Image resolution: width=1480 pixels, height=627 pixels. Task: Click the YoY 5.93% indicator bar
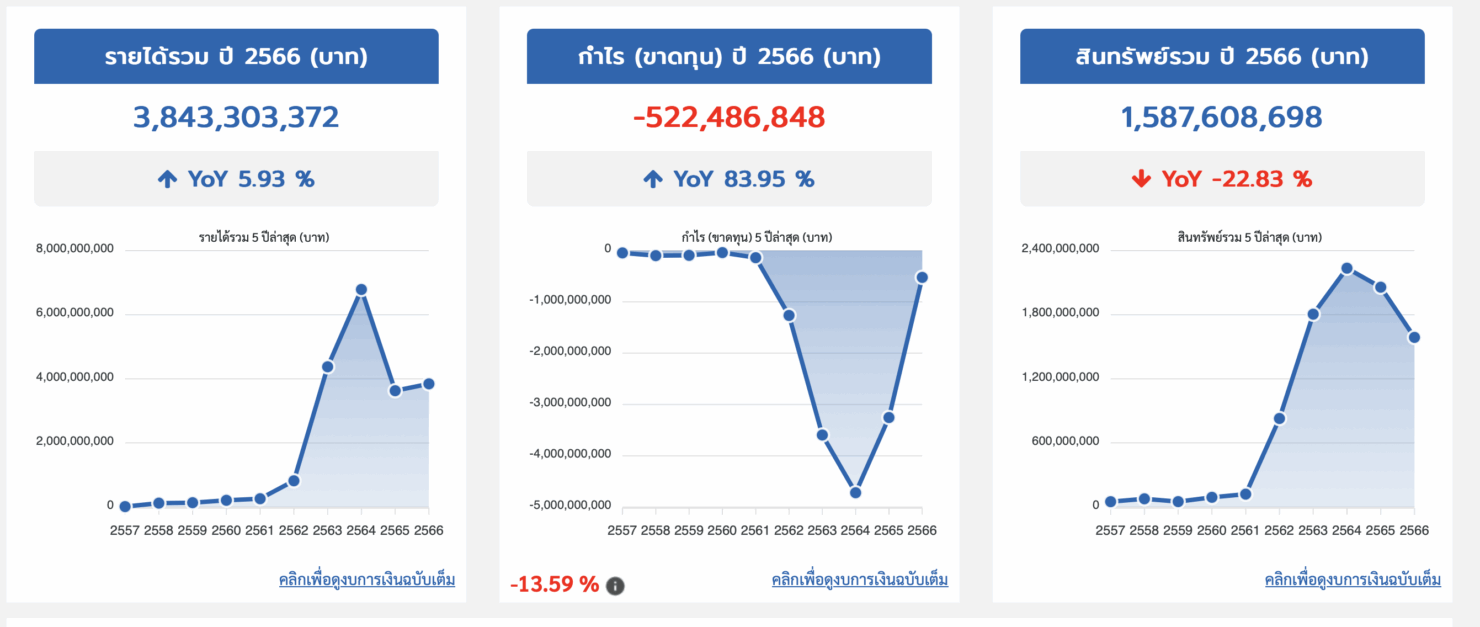[237, 178]
